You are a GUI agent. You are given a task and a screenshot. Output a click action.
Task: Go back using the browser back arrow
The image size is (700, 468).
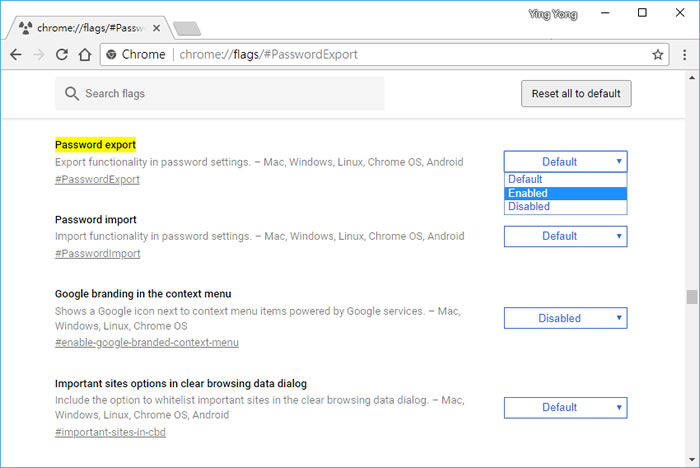16,54
